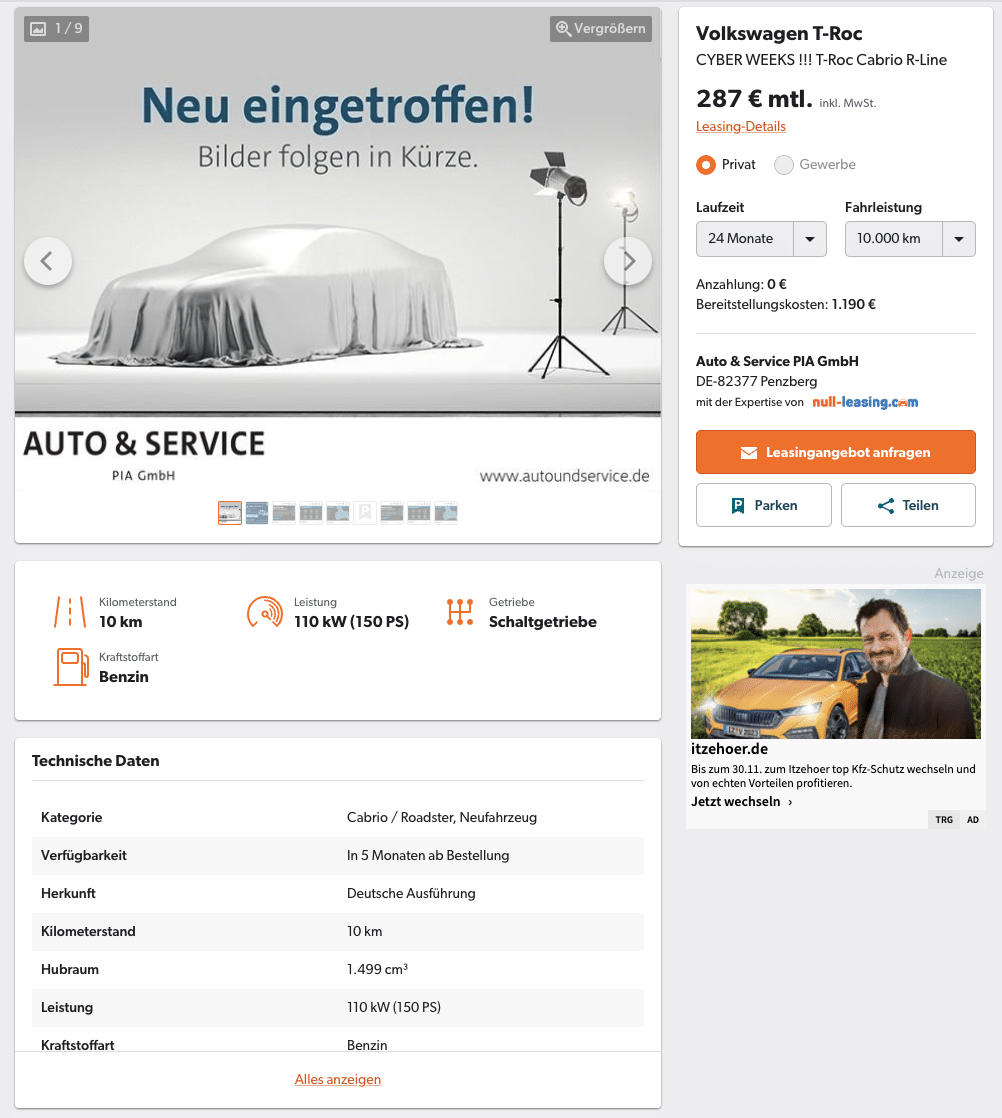Click the Teilen share button

tap(908, 505)
